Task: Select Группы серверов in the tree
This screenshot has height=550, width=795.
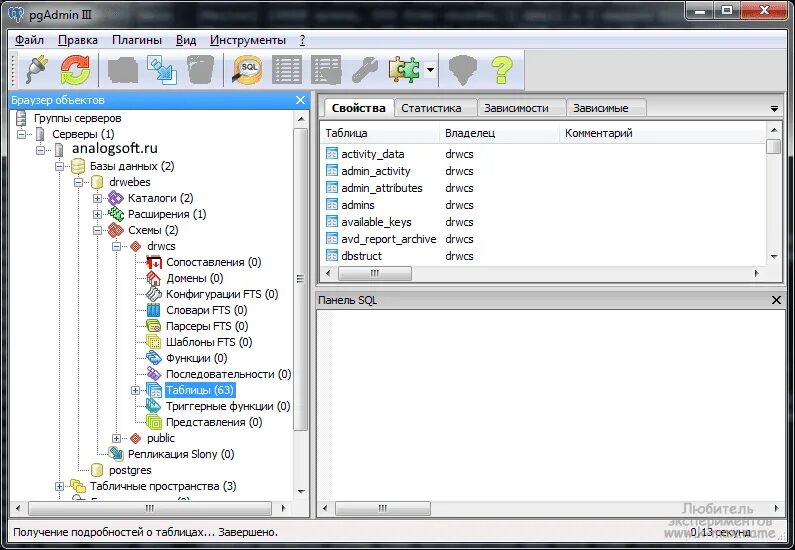Action: [78, 118]
